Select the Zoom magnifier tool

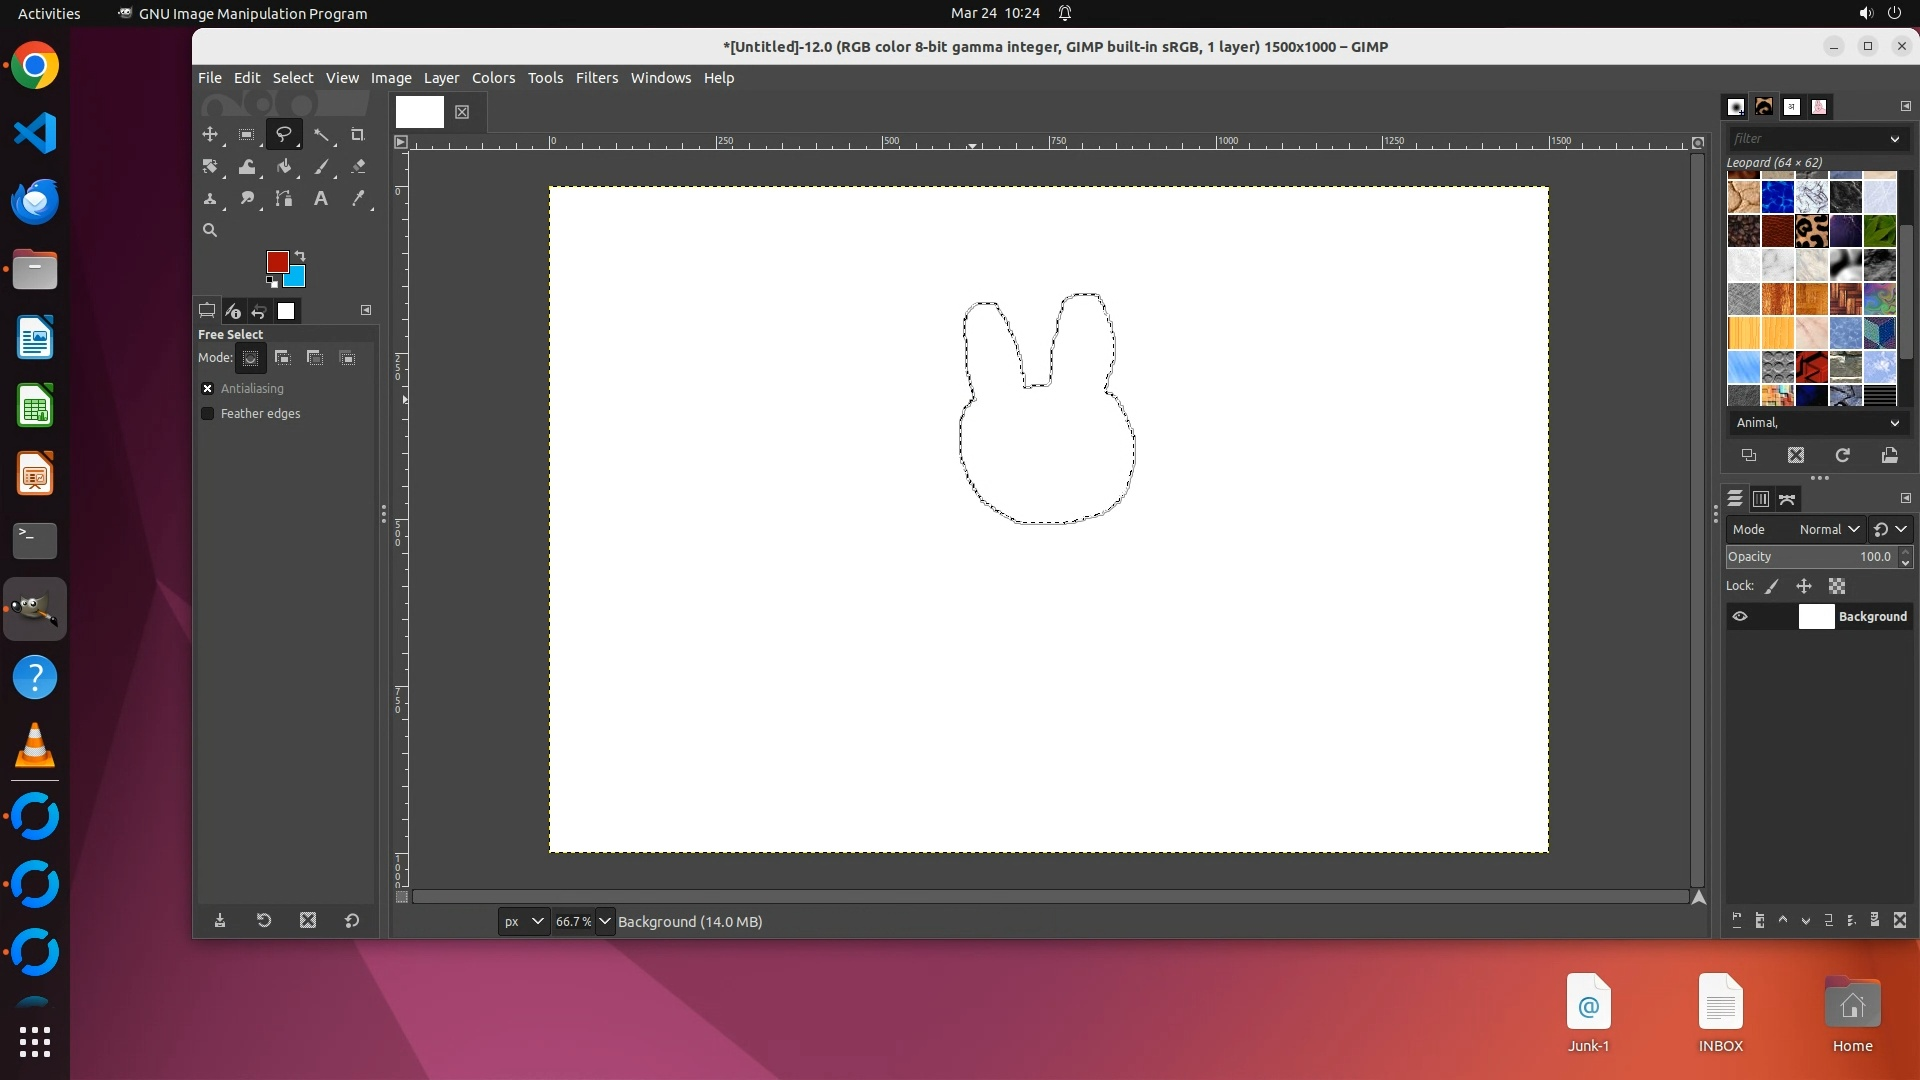(210, 230)
